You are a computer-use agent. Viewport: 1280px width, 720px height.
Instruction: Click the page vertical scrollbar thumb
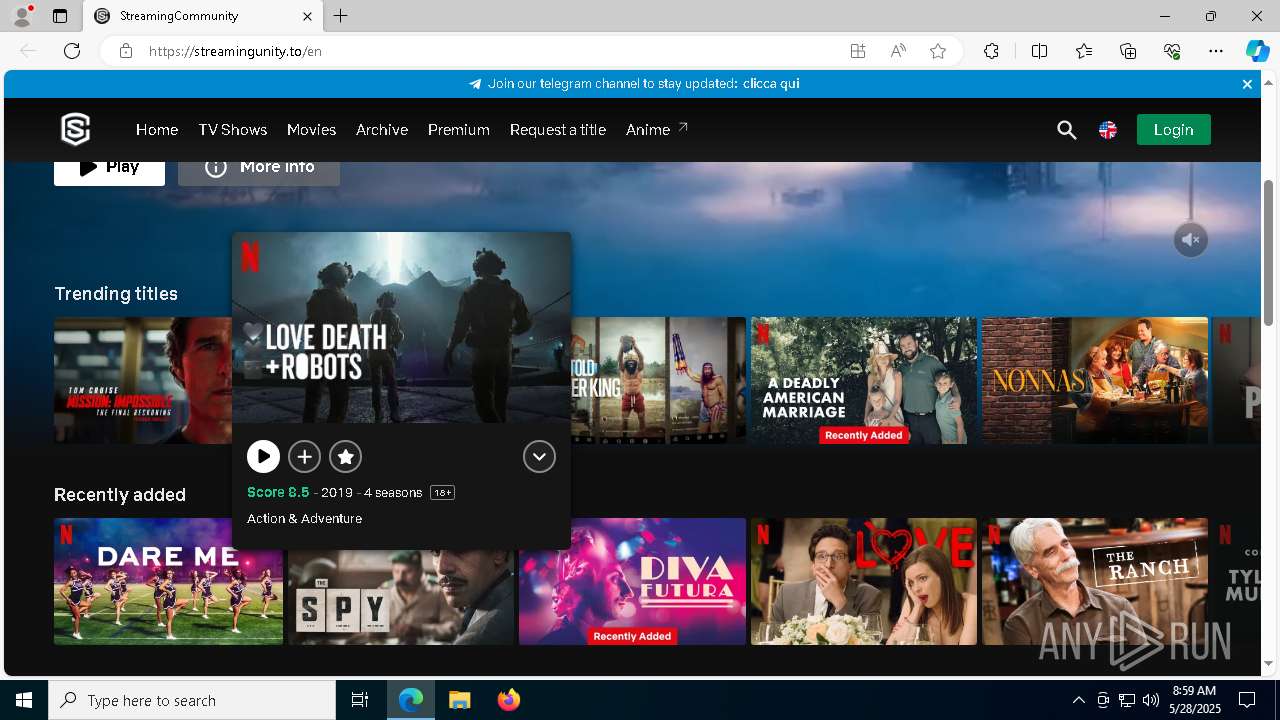[1269, 252]
